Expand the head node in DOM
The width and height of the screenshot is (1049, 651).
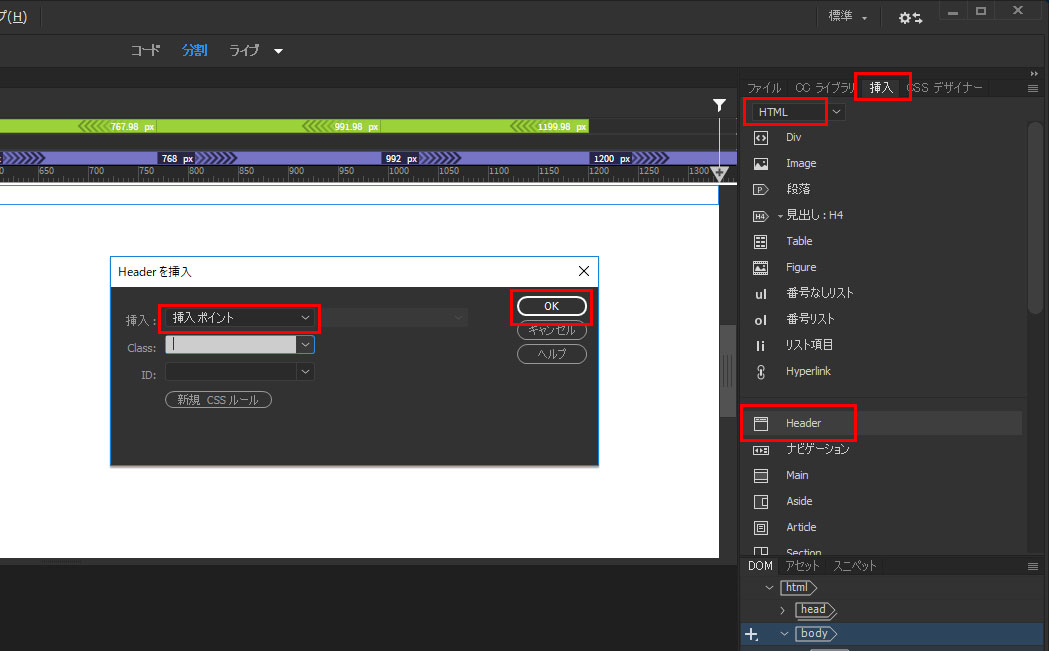782,610
